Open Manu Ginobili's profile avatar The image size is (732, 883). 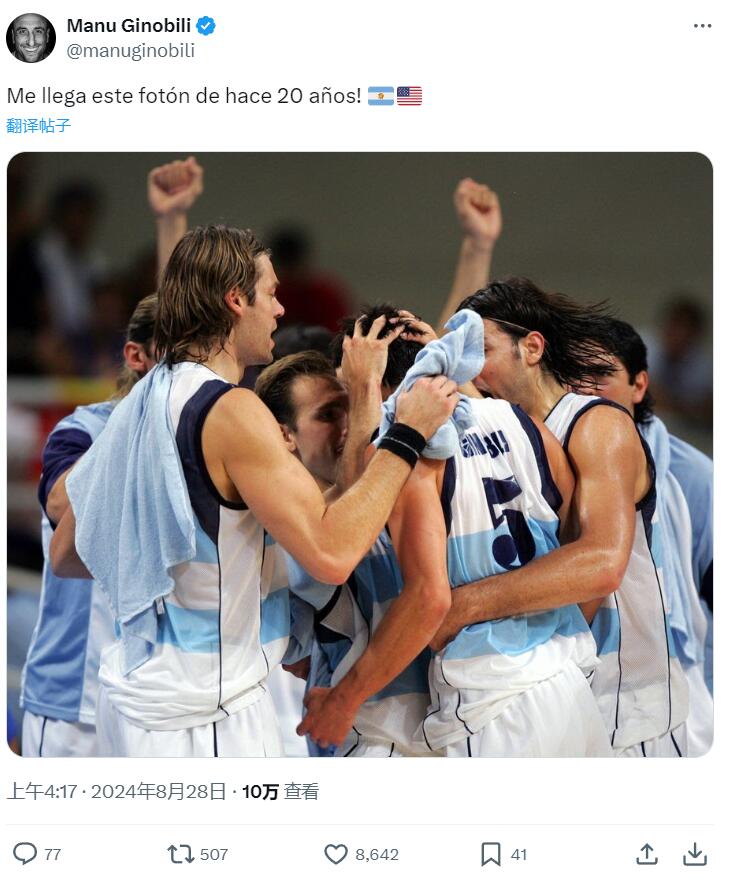[x=31, y=38]
